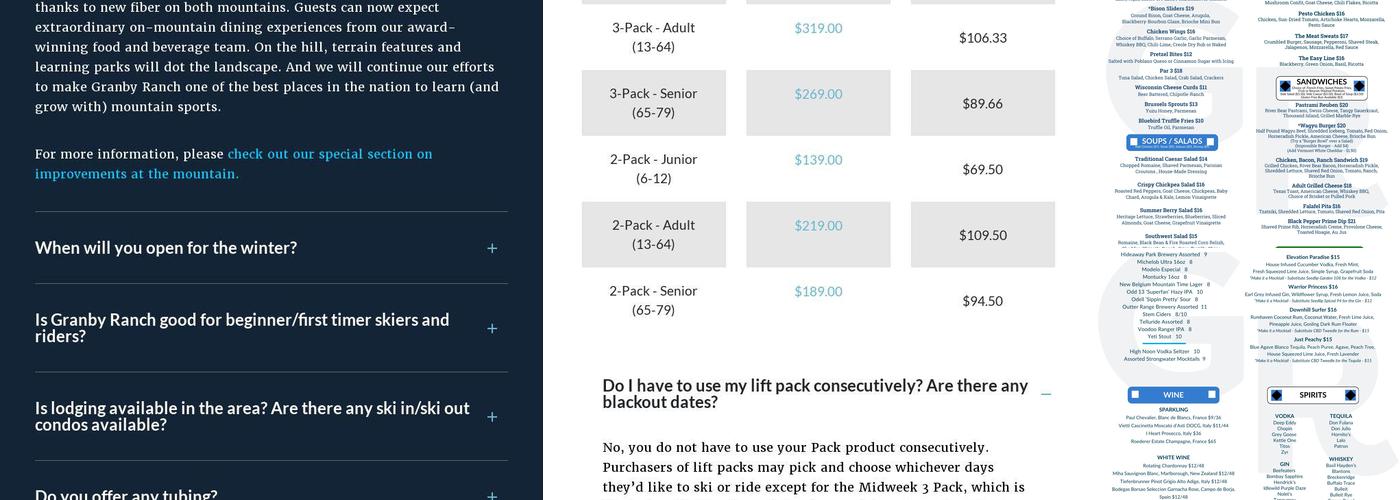Click minus icon beside lift pack question

(1046, 394)
